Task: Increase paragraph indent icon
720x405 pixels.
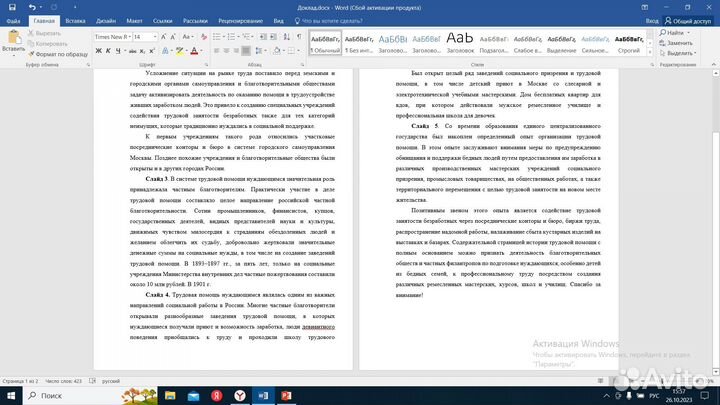Action: tap(273, 37)
